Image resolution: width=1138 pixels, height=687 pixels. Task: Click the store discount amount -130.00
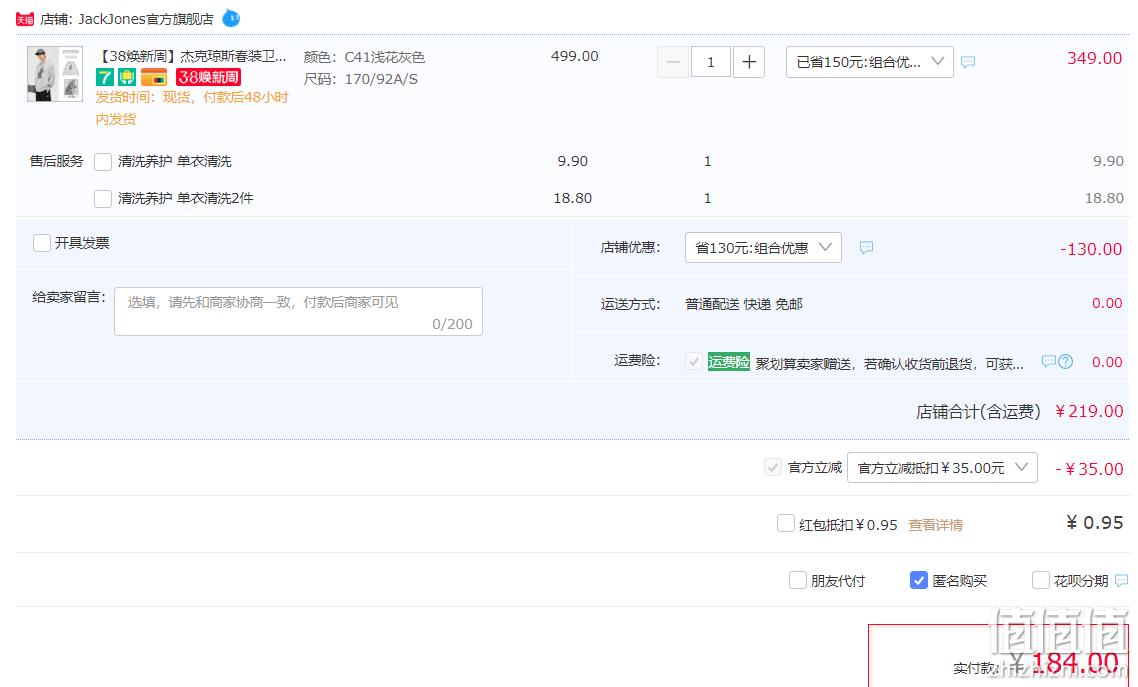(x=1091, y=249)
